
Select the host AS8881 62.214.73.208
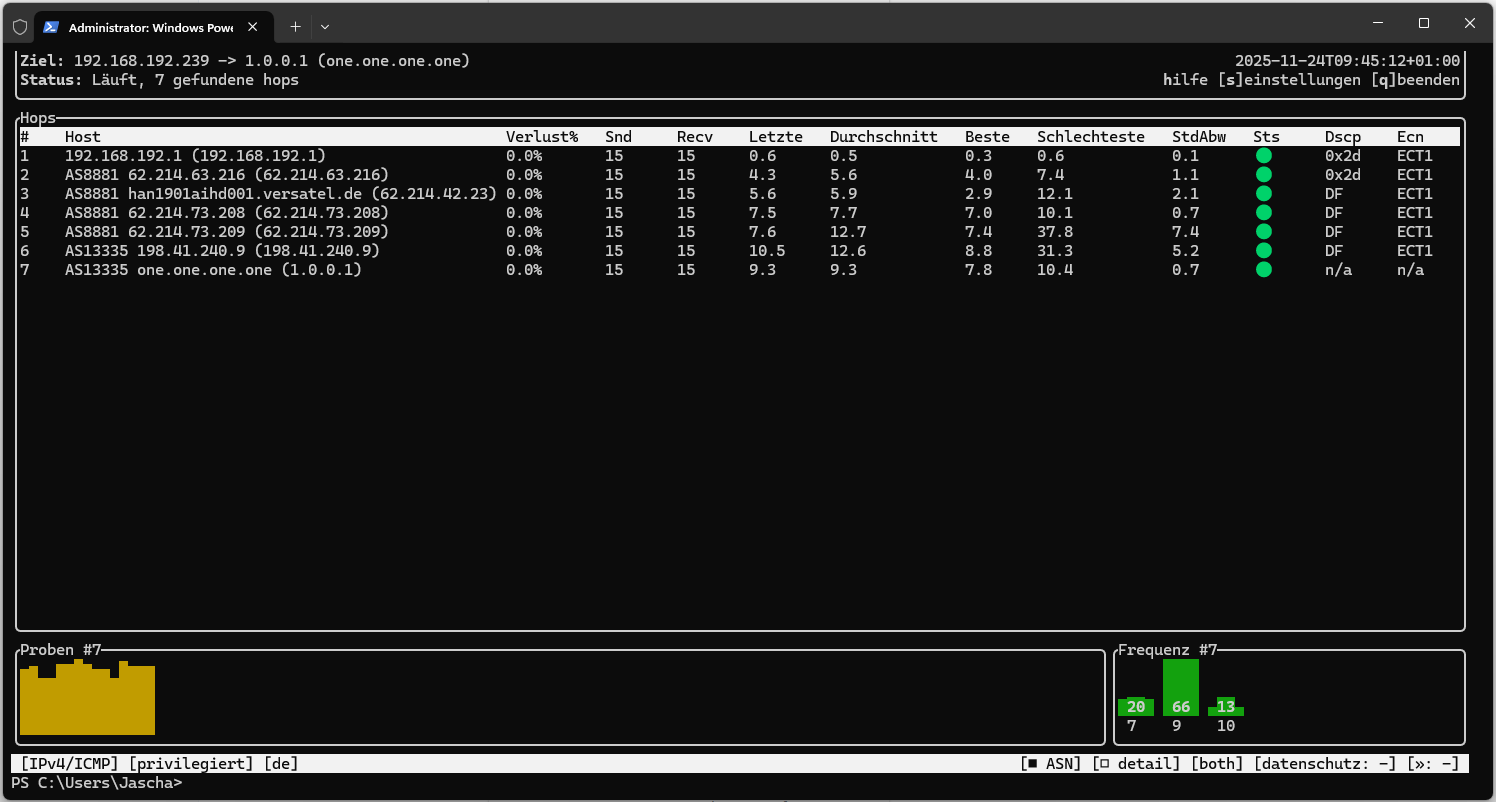point(227,213)
